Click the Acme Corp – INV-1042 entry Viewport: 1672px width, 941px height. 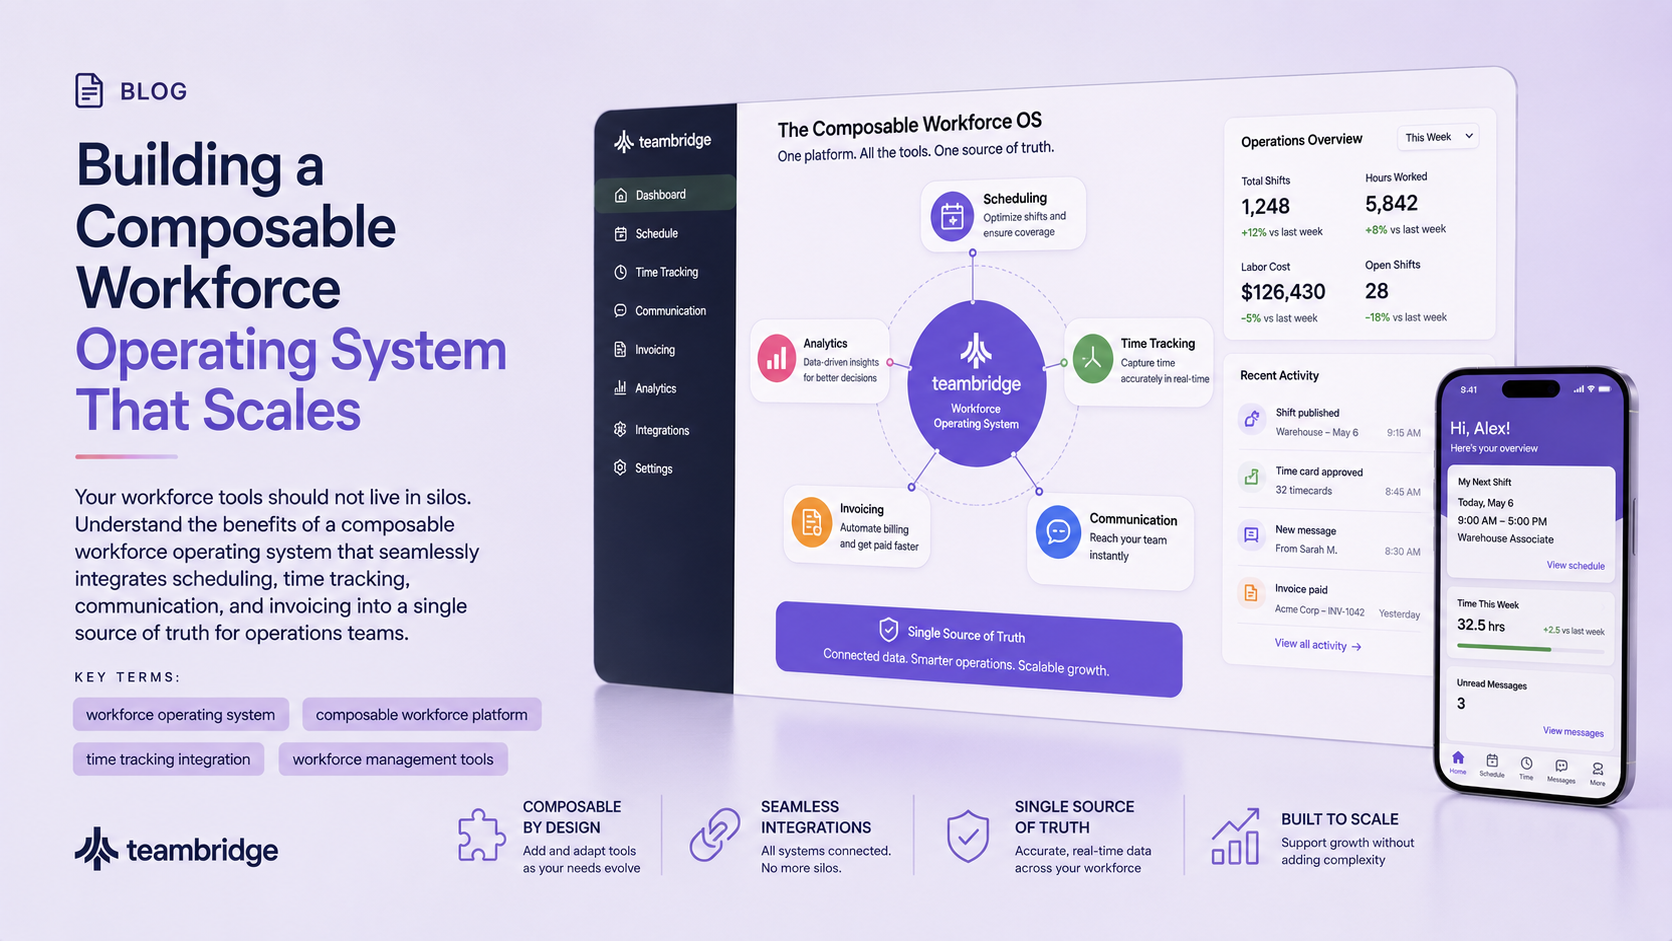pos(1320,611)
